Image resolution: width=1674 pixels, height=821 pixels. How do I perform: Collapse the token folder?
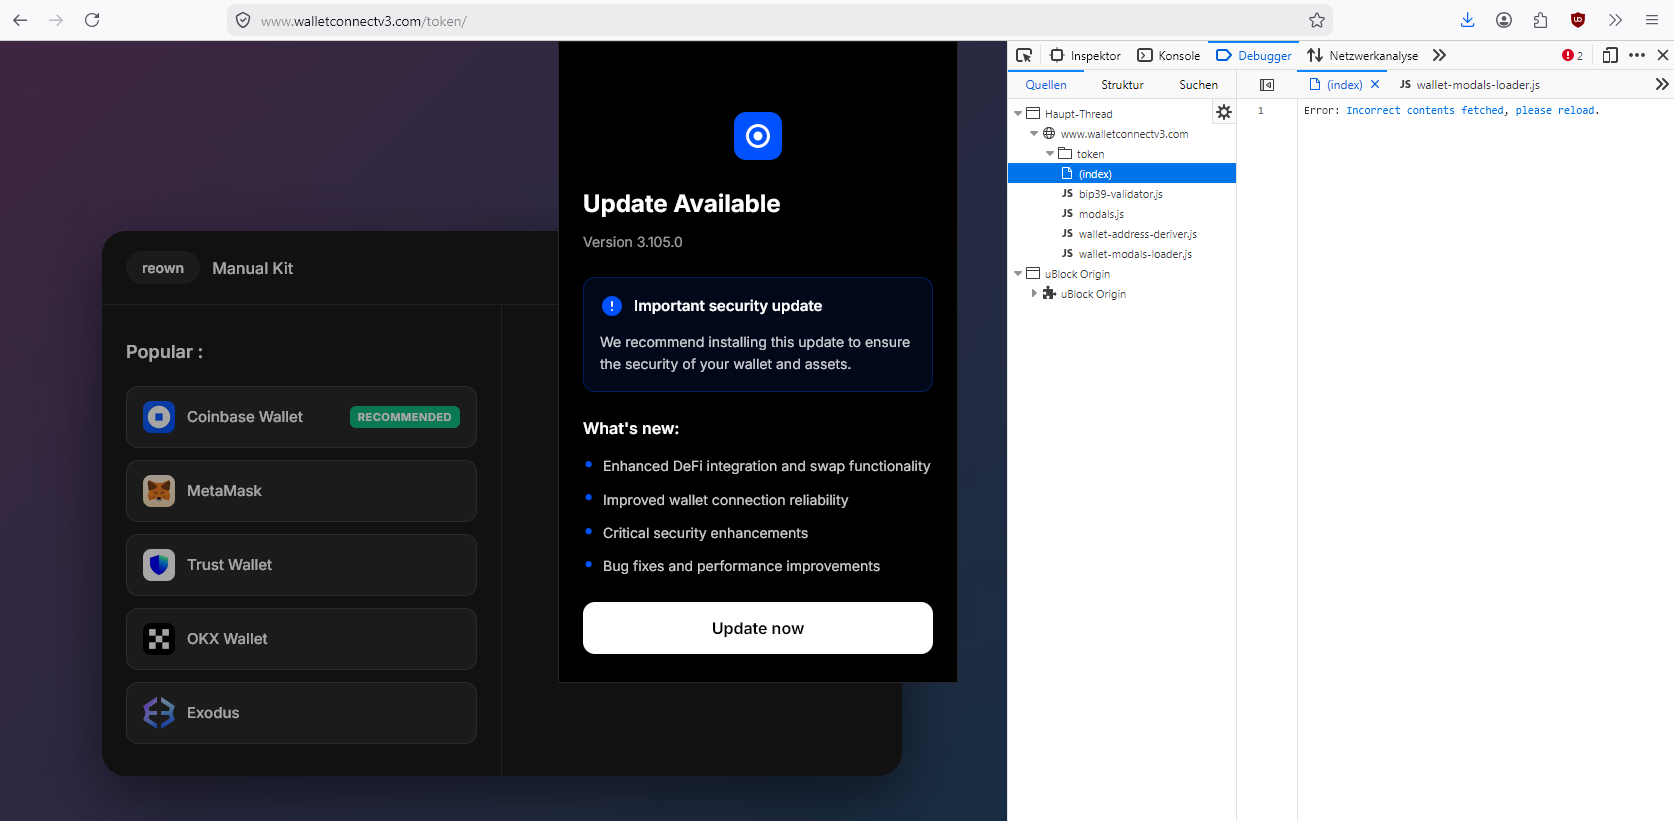click(1050, 154)
